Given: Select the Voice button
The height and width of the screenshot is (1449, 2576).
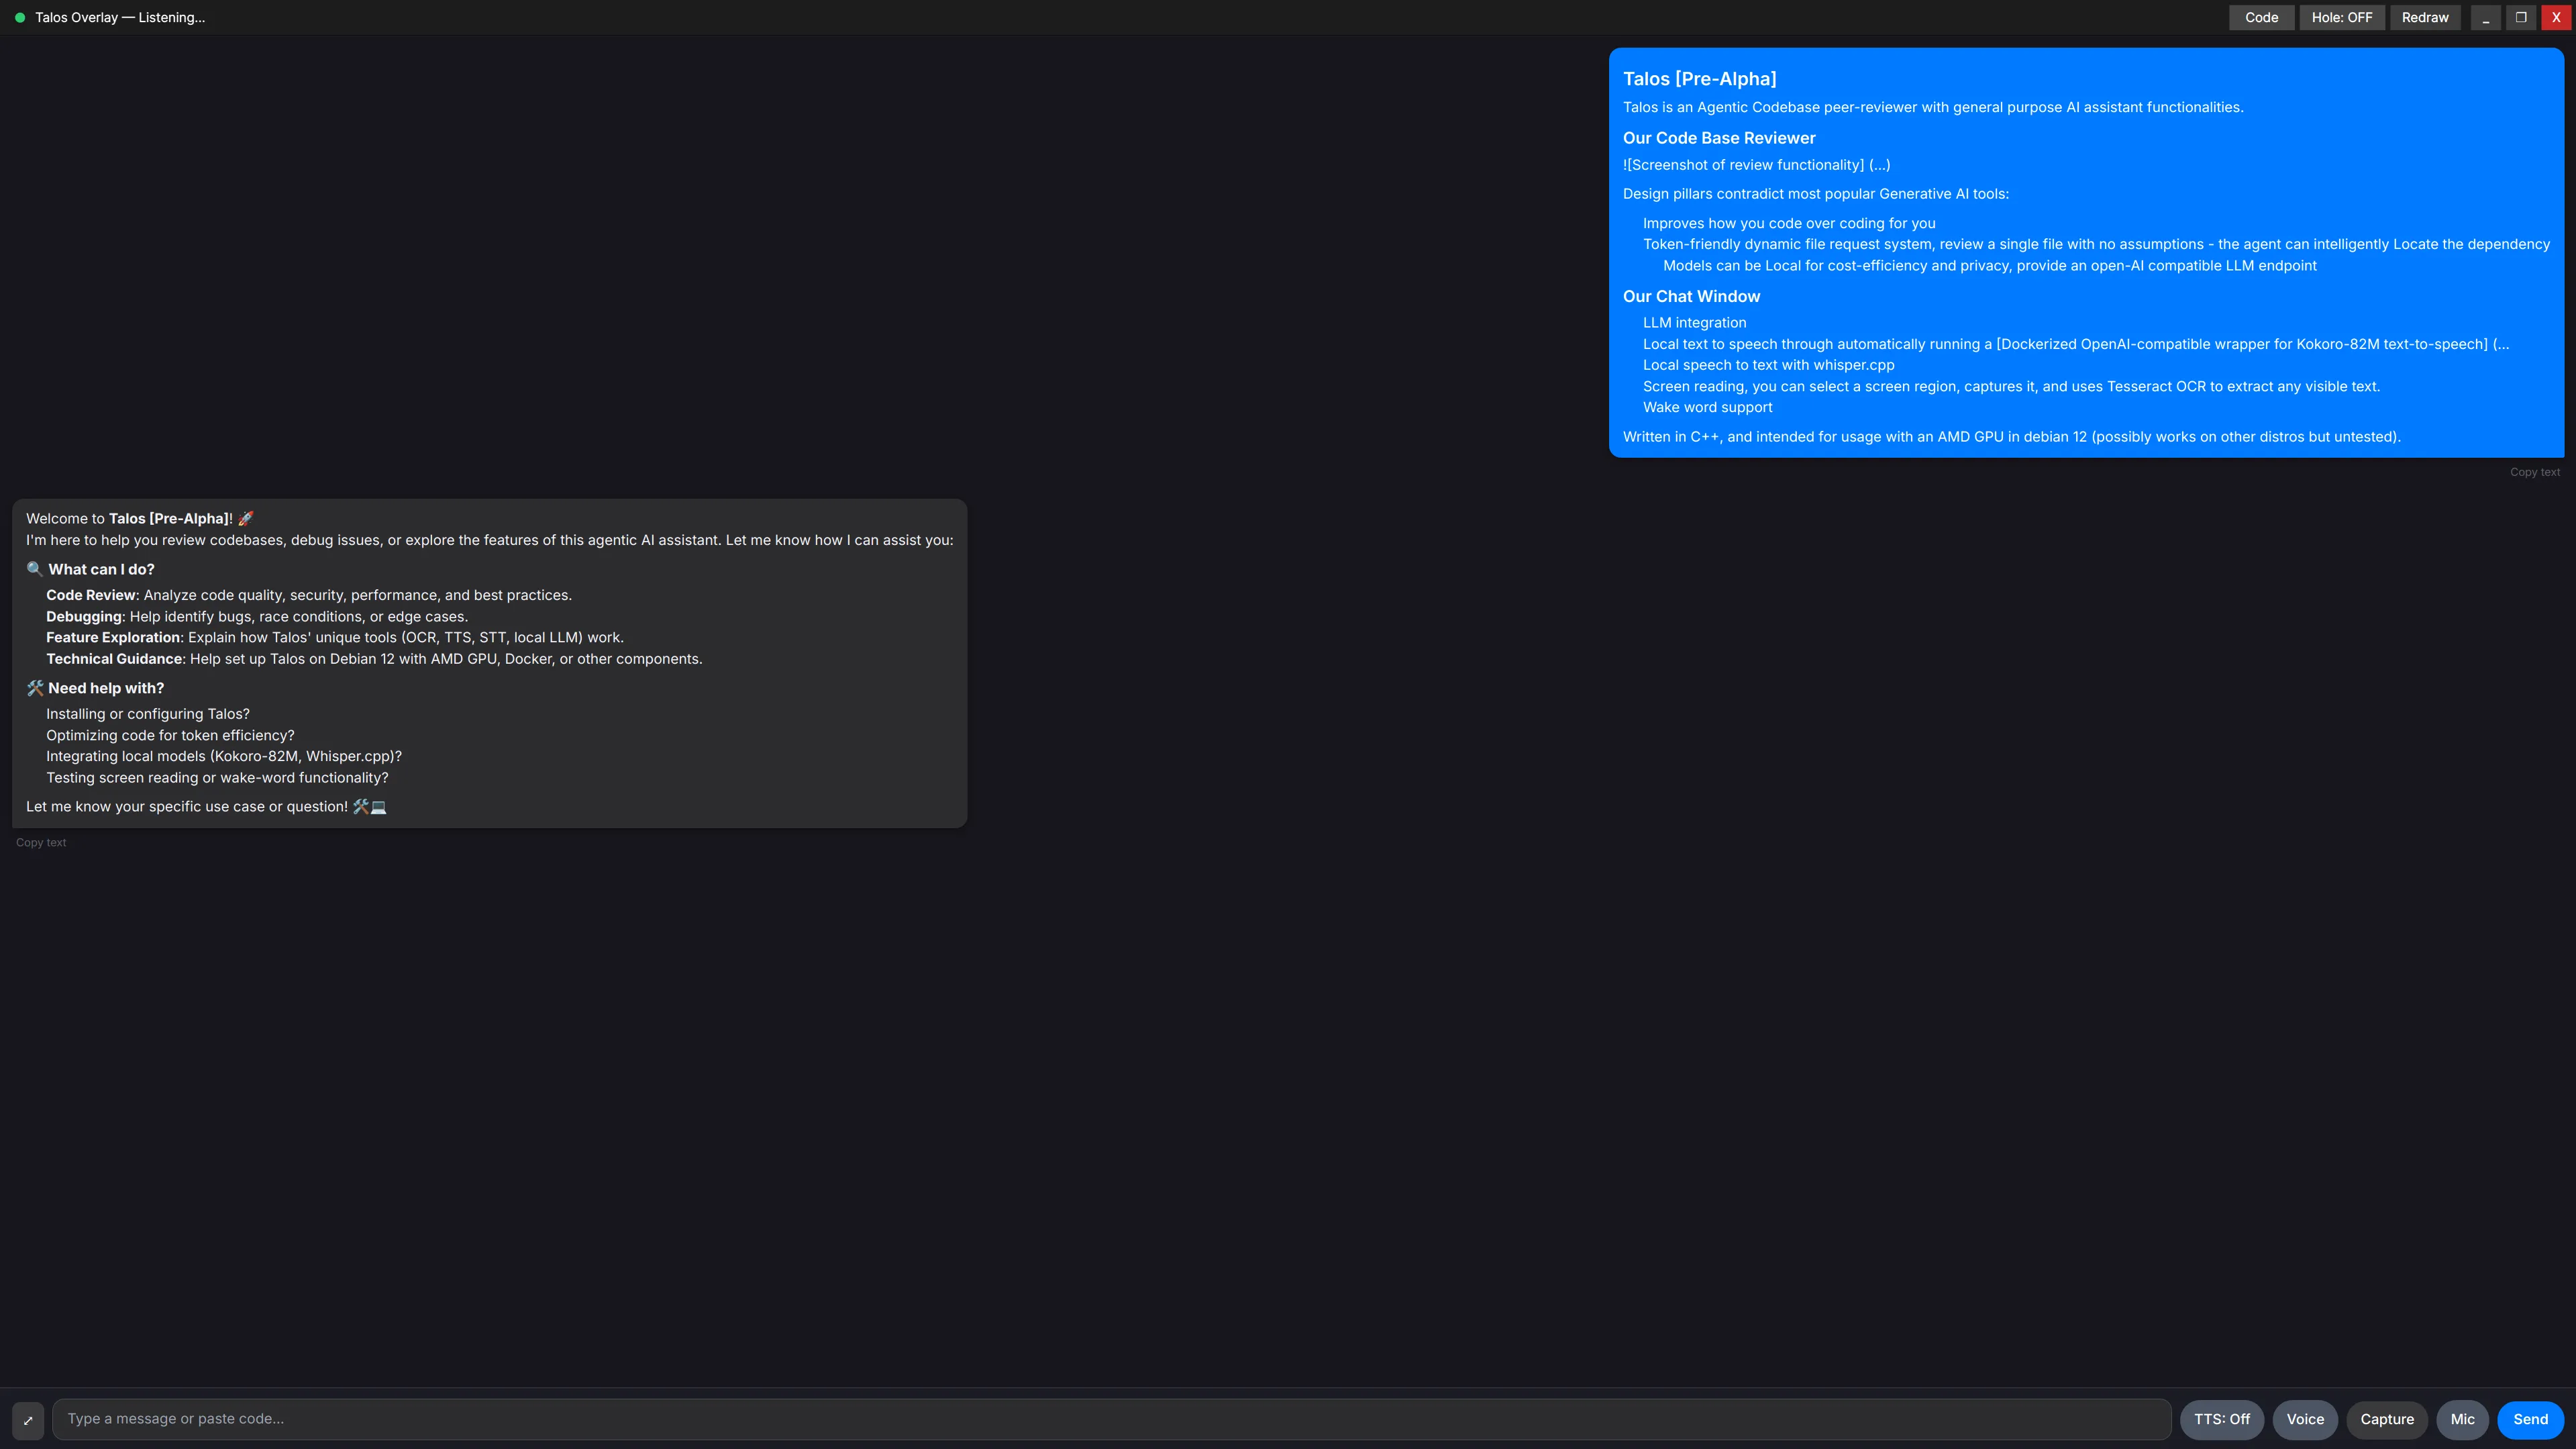Looking at the screenshot, I should coord(2305,1420).
